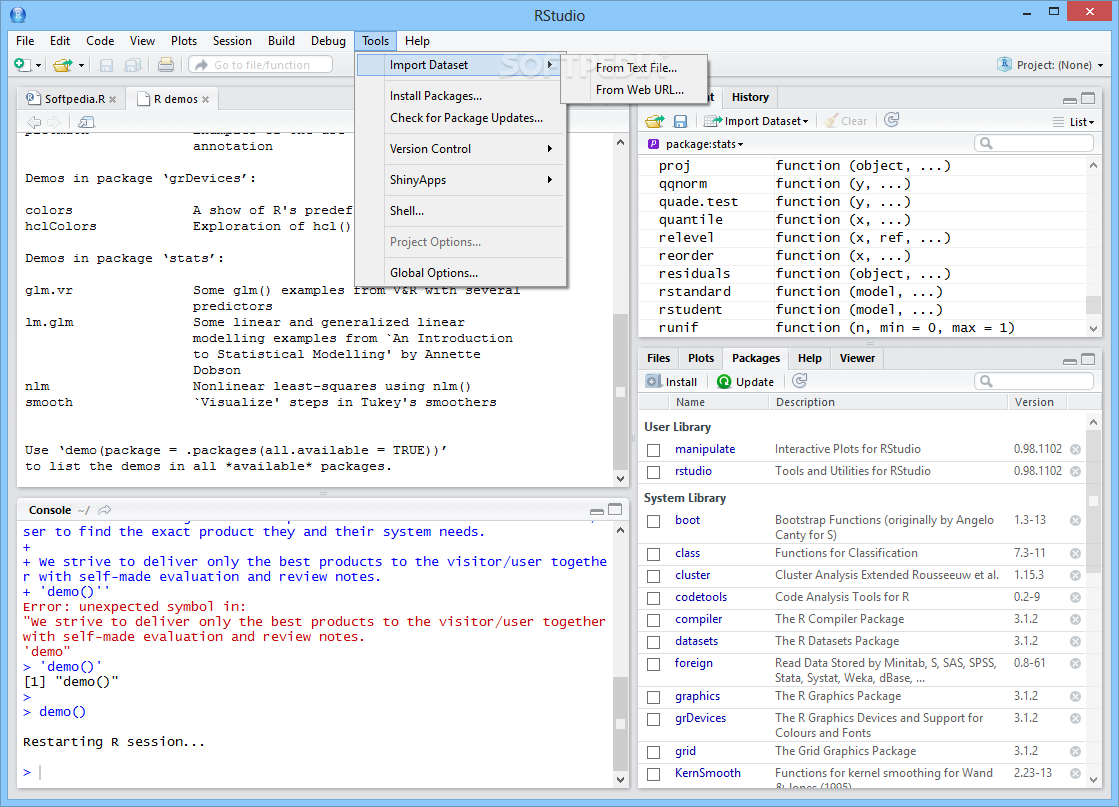Remove the boot package with its x icon
The image size is (1119, 807).
click(1075, 521)
